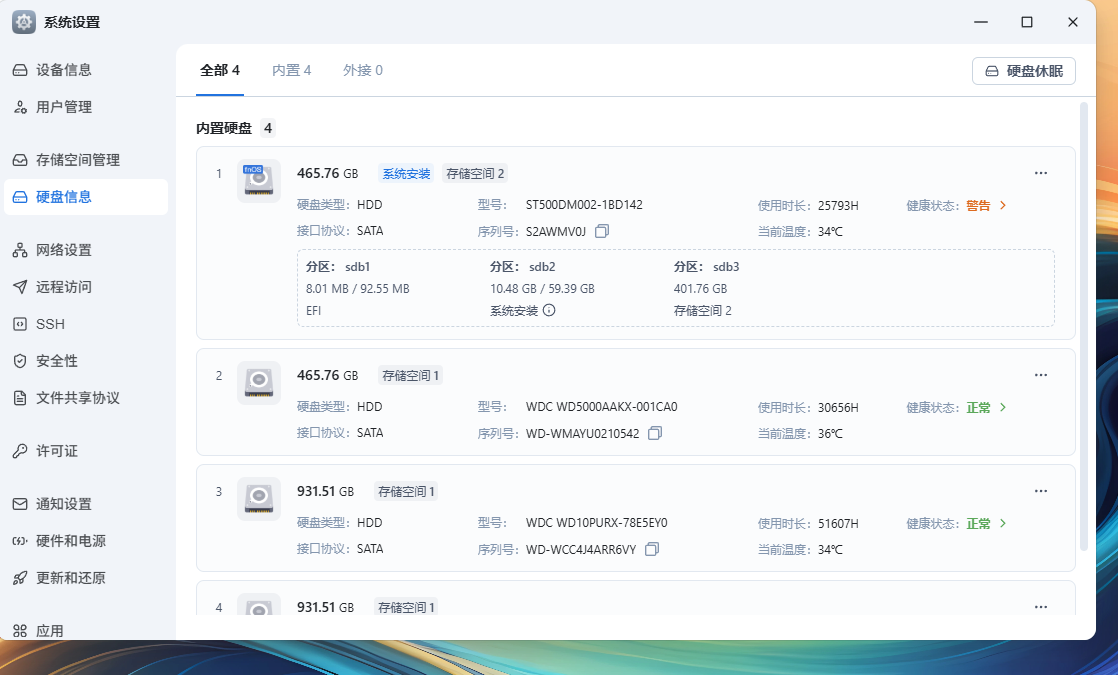Switch to the 外接 0 tab
The width and height of the screenshot is (1118, 675).
point(362,70)
